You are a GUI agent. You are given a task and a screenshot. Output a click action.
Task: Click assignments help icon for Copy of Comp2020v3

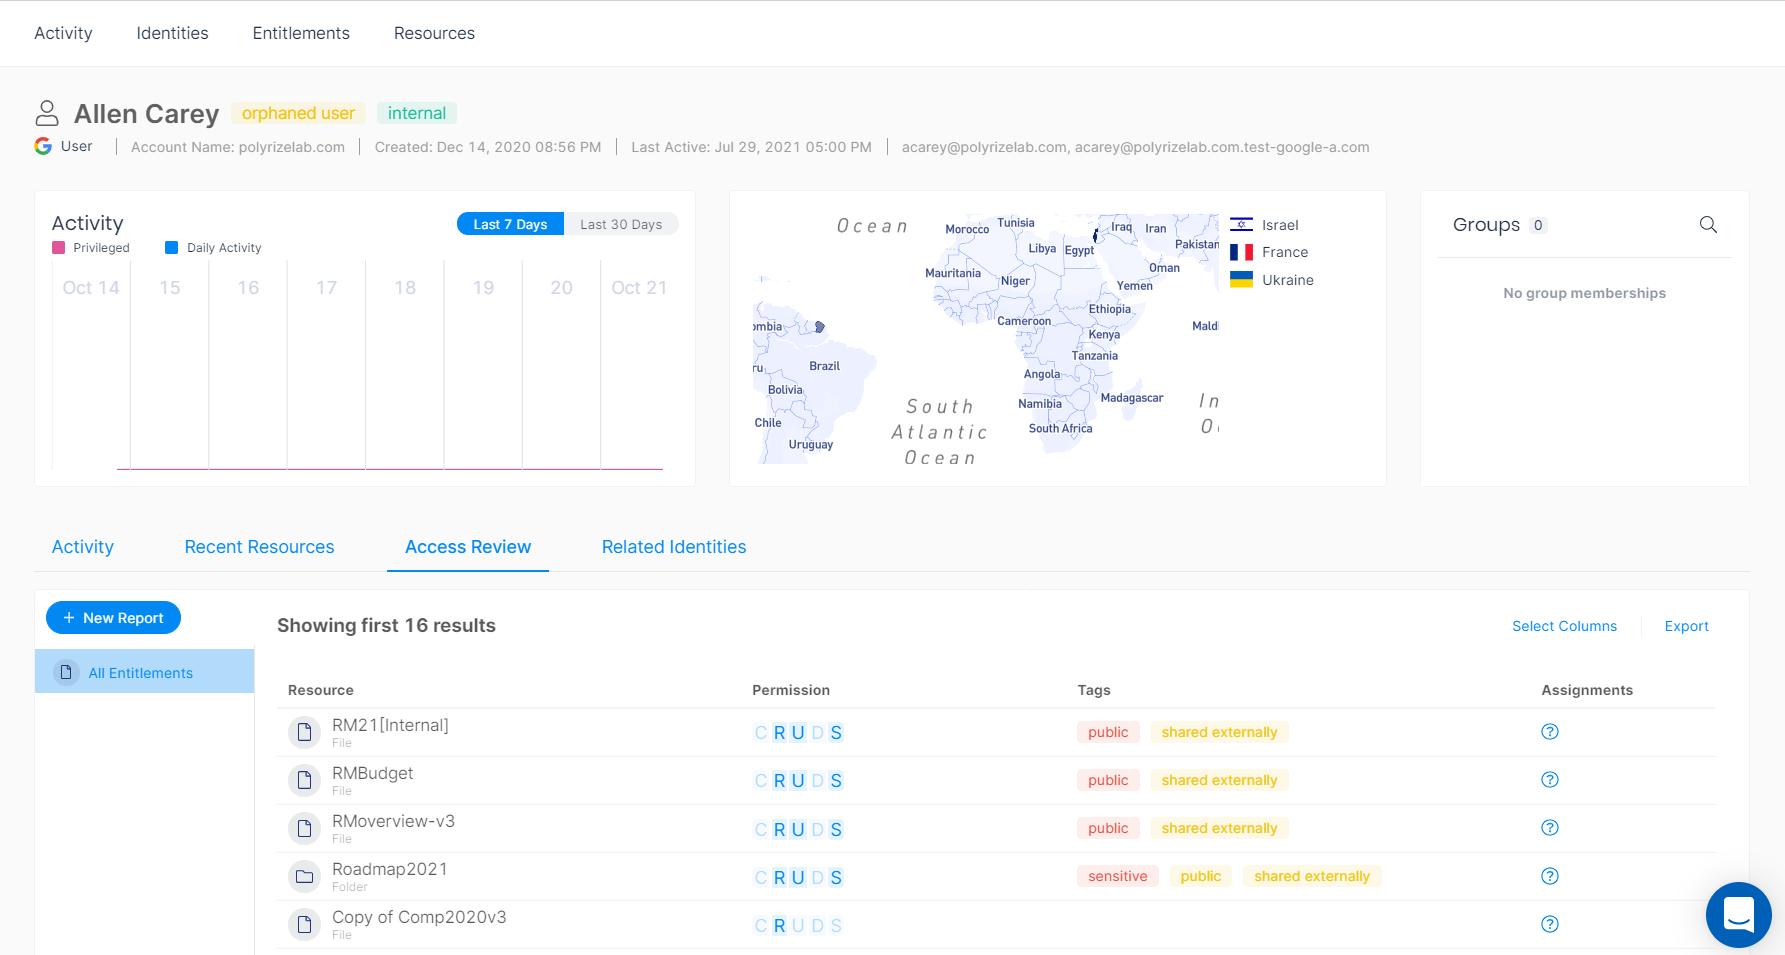[1550, 924]
